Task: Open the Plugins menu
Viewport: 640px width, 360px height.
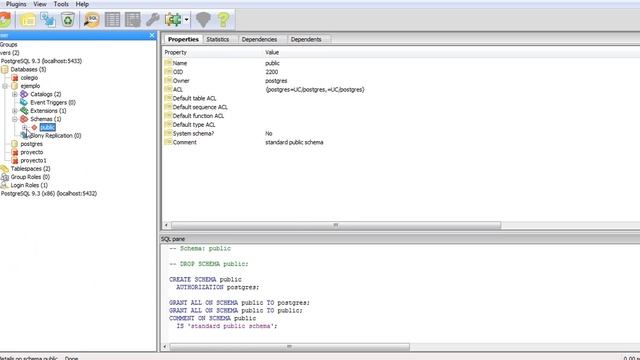Action: pyautogui.click(x=16, y=4)
